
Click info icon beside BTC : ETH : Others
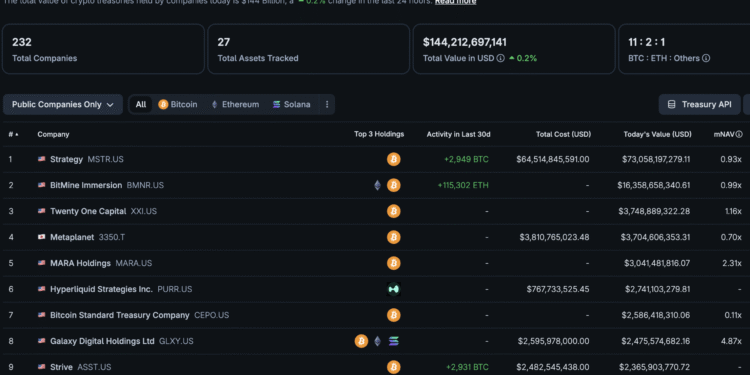(706, 58)
